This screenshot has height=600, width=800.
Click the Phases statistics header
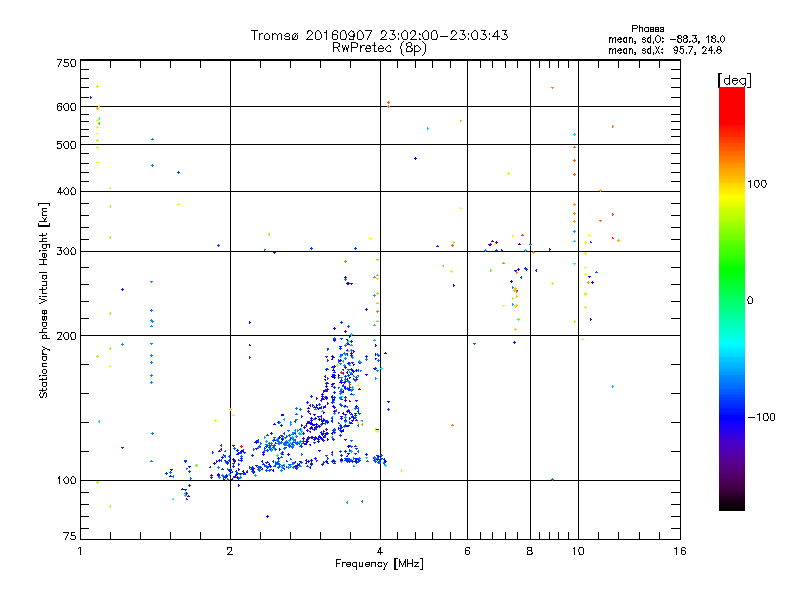[x=647, y=29]
